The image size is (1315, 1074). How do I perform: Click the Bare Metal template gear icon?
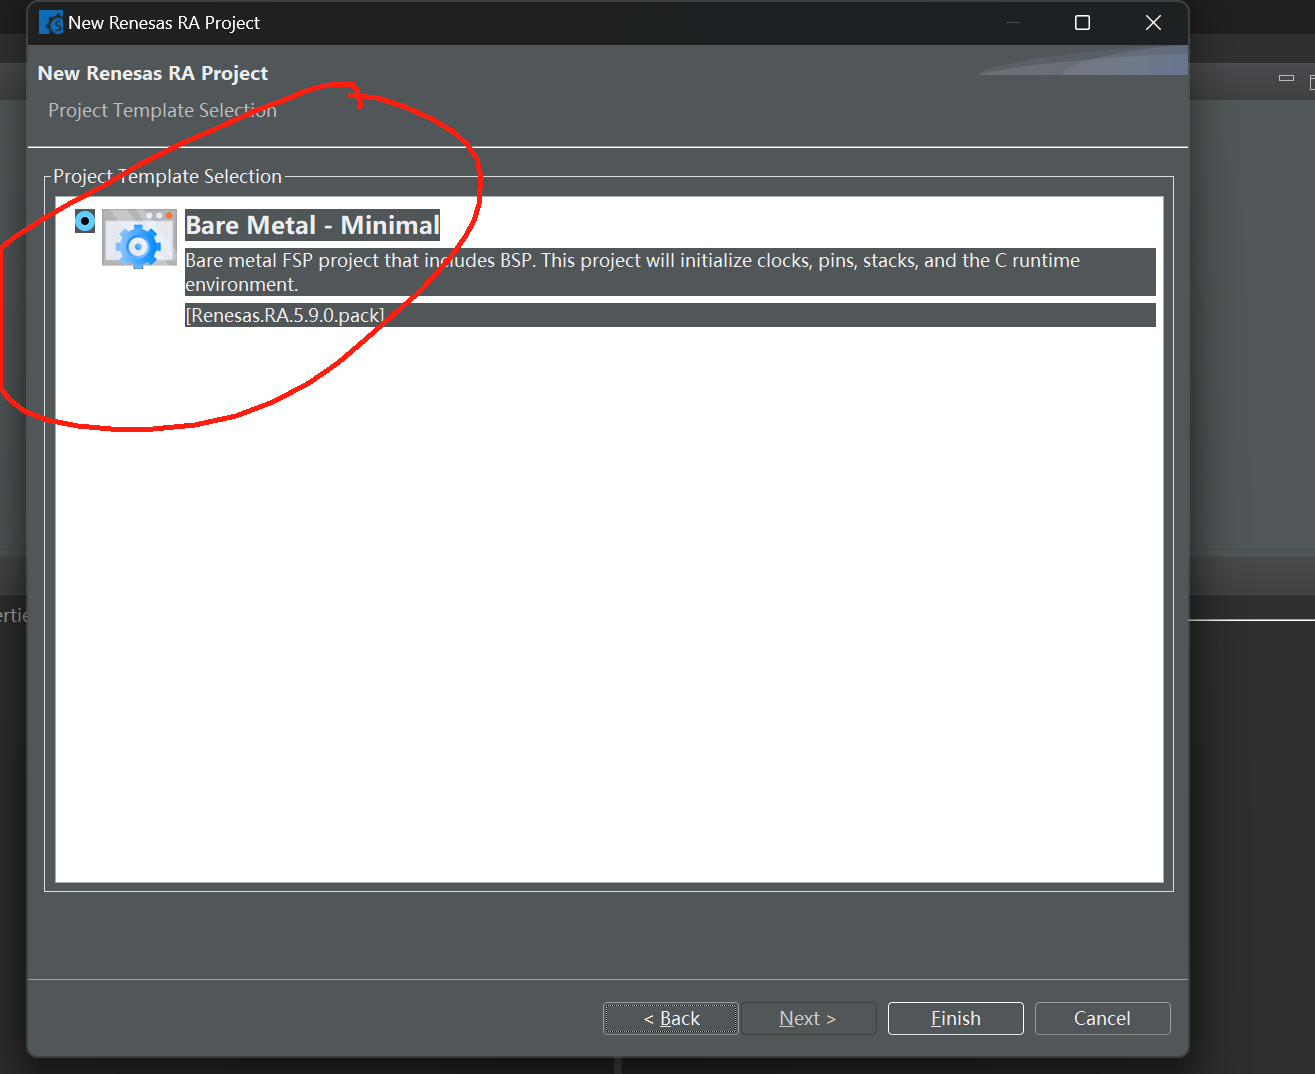[139, 238]
